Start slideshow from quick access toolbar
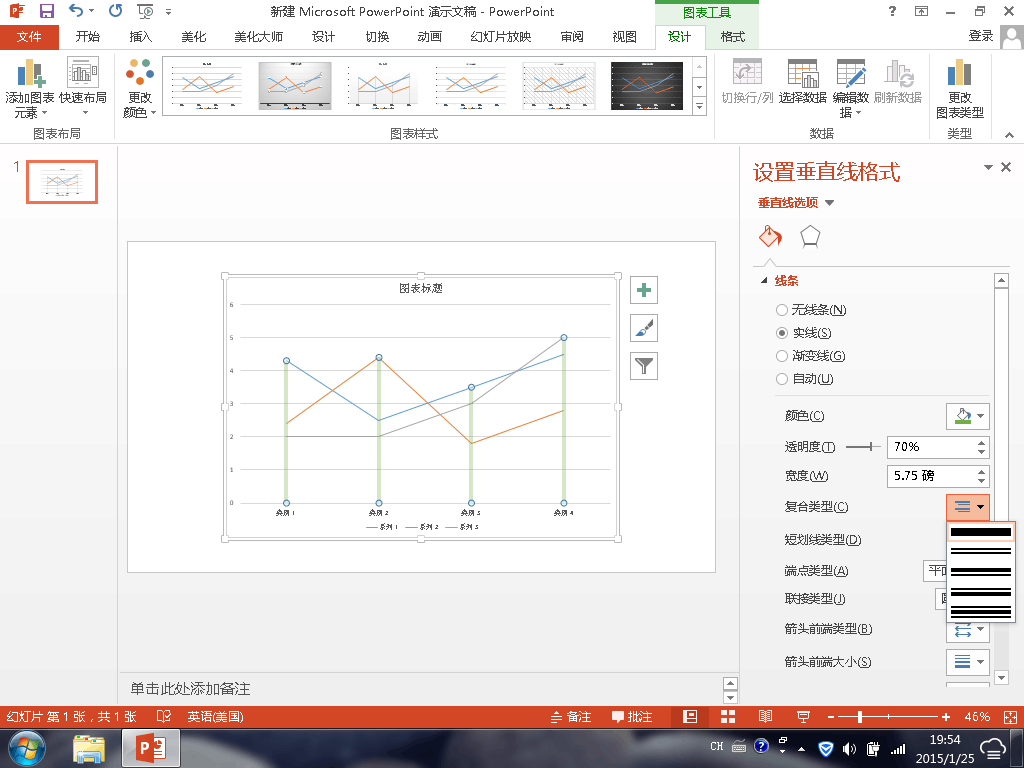 pyautogui.click(x=145, y=11)
